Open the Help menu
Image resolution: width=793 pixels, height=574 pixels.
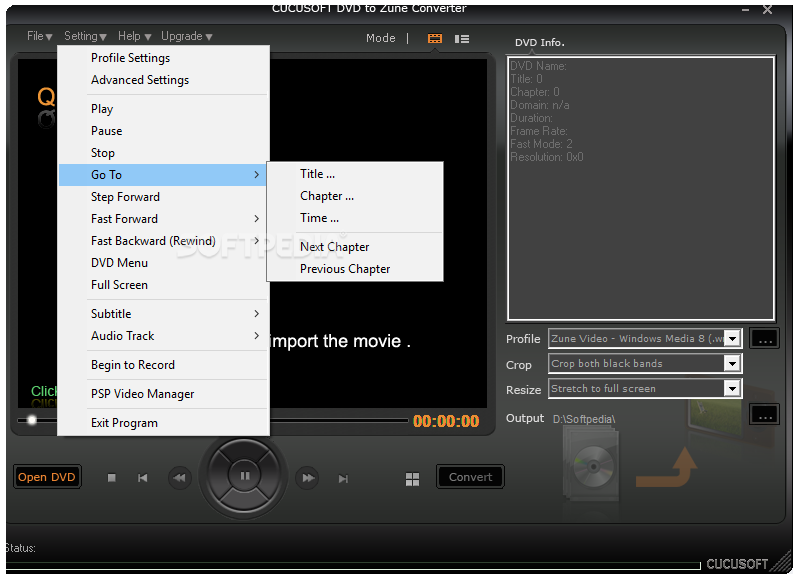(x=134, y=36)
